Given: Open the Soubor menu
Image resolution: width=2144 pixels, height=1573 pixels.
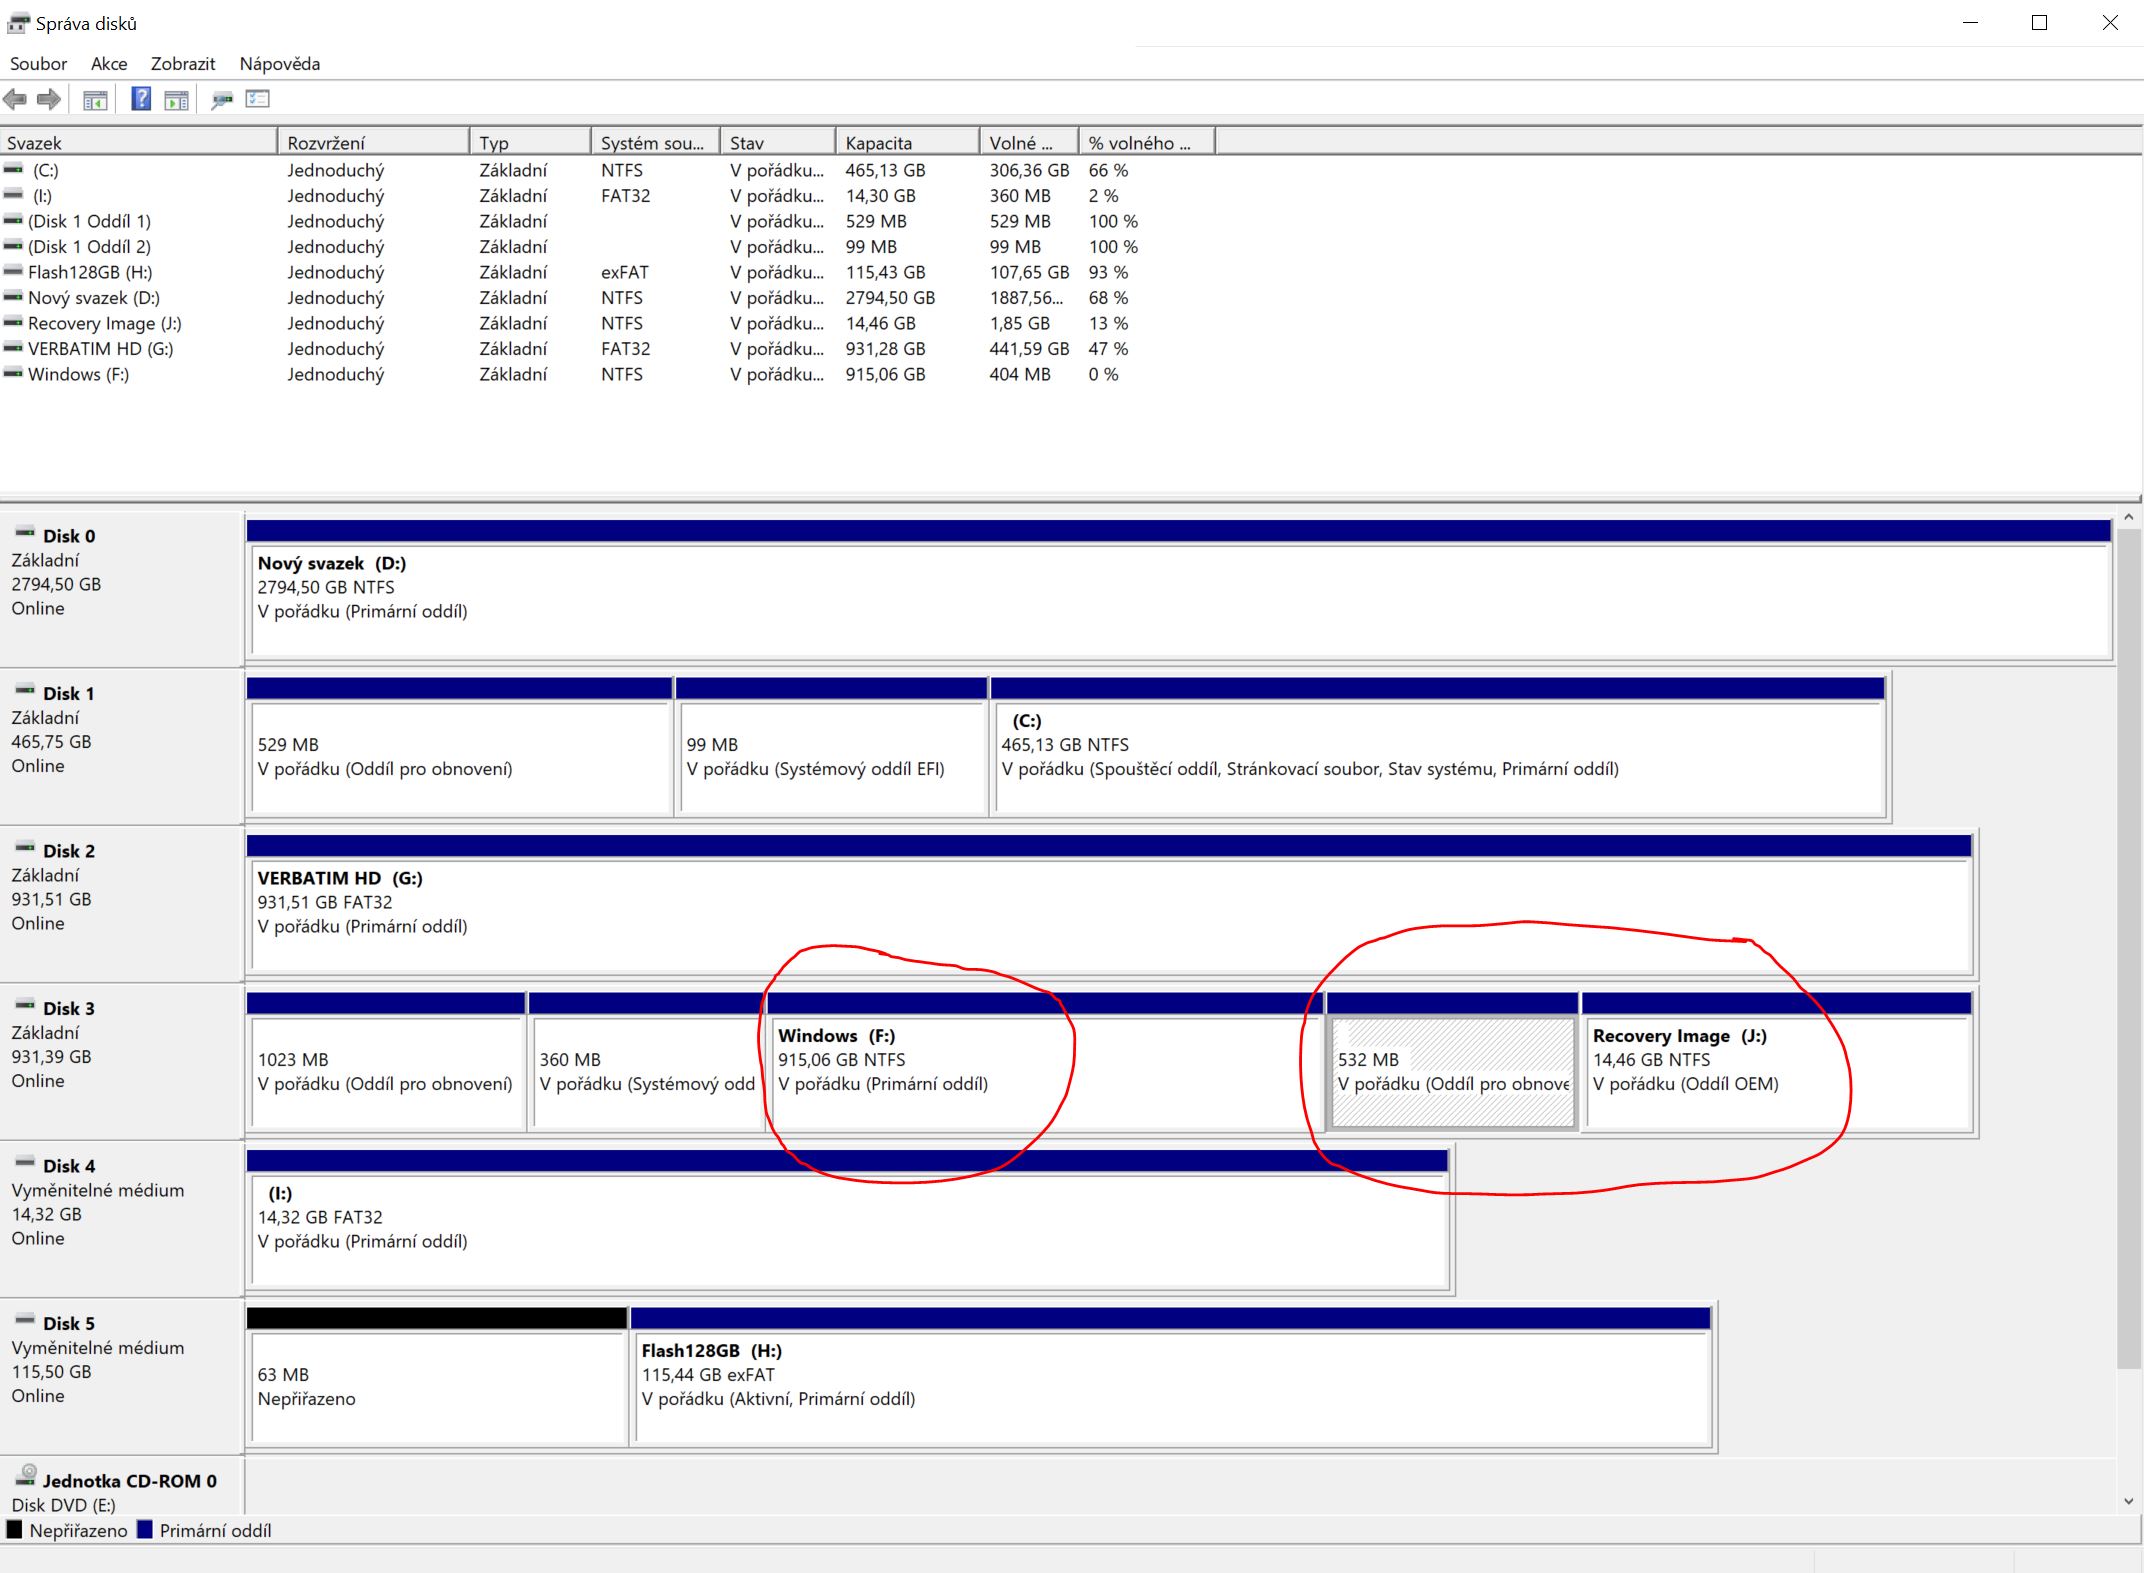Looking at the screenshot, I should 38,64.
